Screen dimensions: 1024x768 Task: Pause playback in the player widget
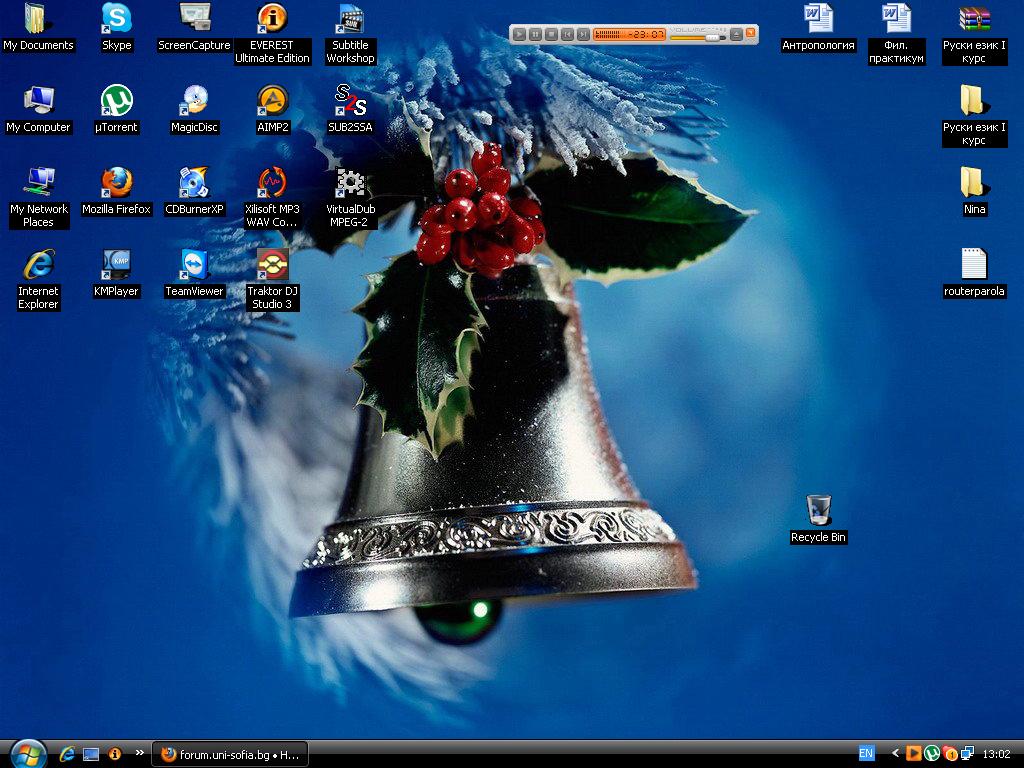535,34
